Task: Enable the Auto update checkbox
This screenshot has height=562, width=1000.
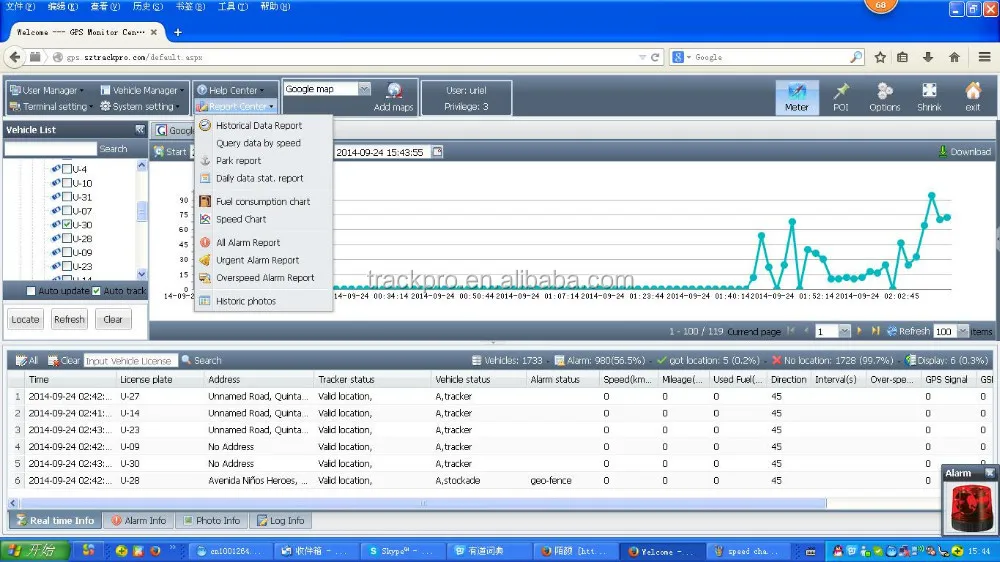Action: (31, 291)
